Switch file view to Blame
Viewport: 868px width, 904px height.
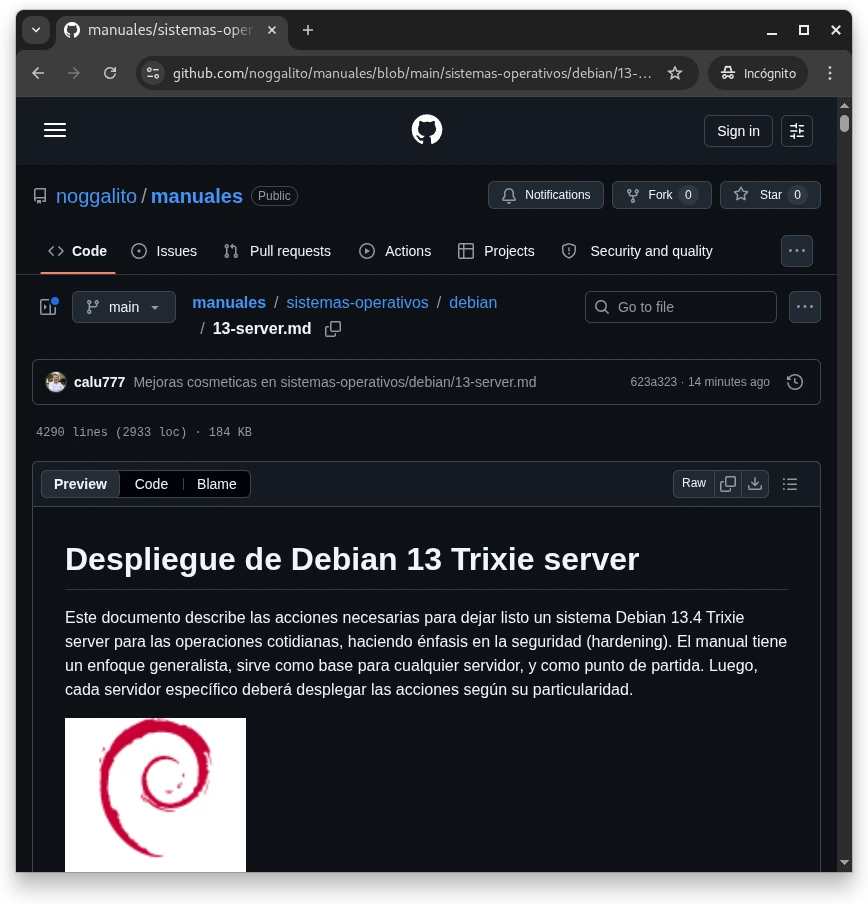(x=217, y=484)
